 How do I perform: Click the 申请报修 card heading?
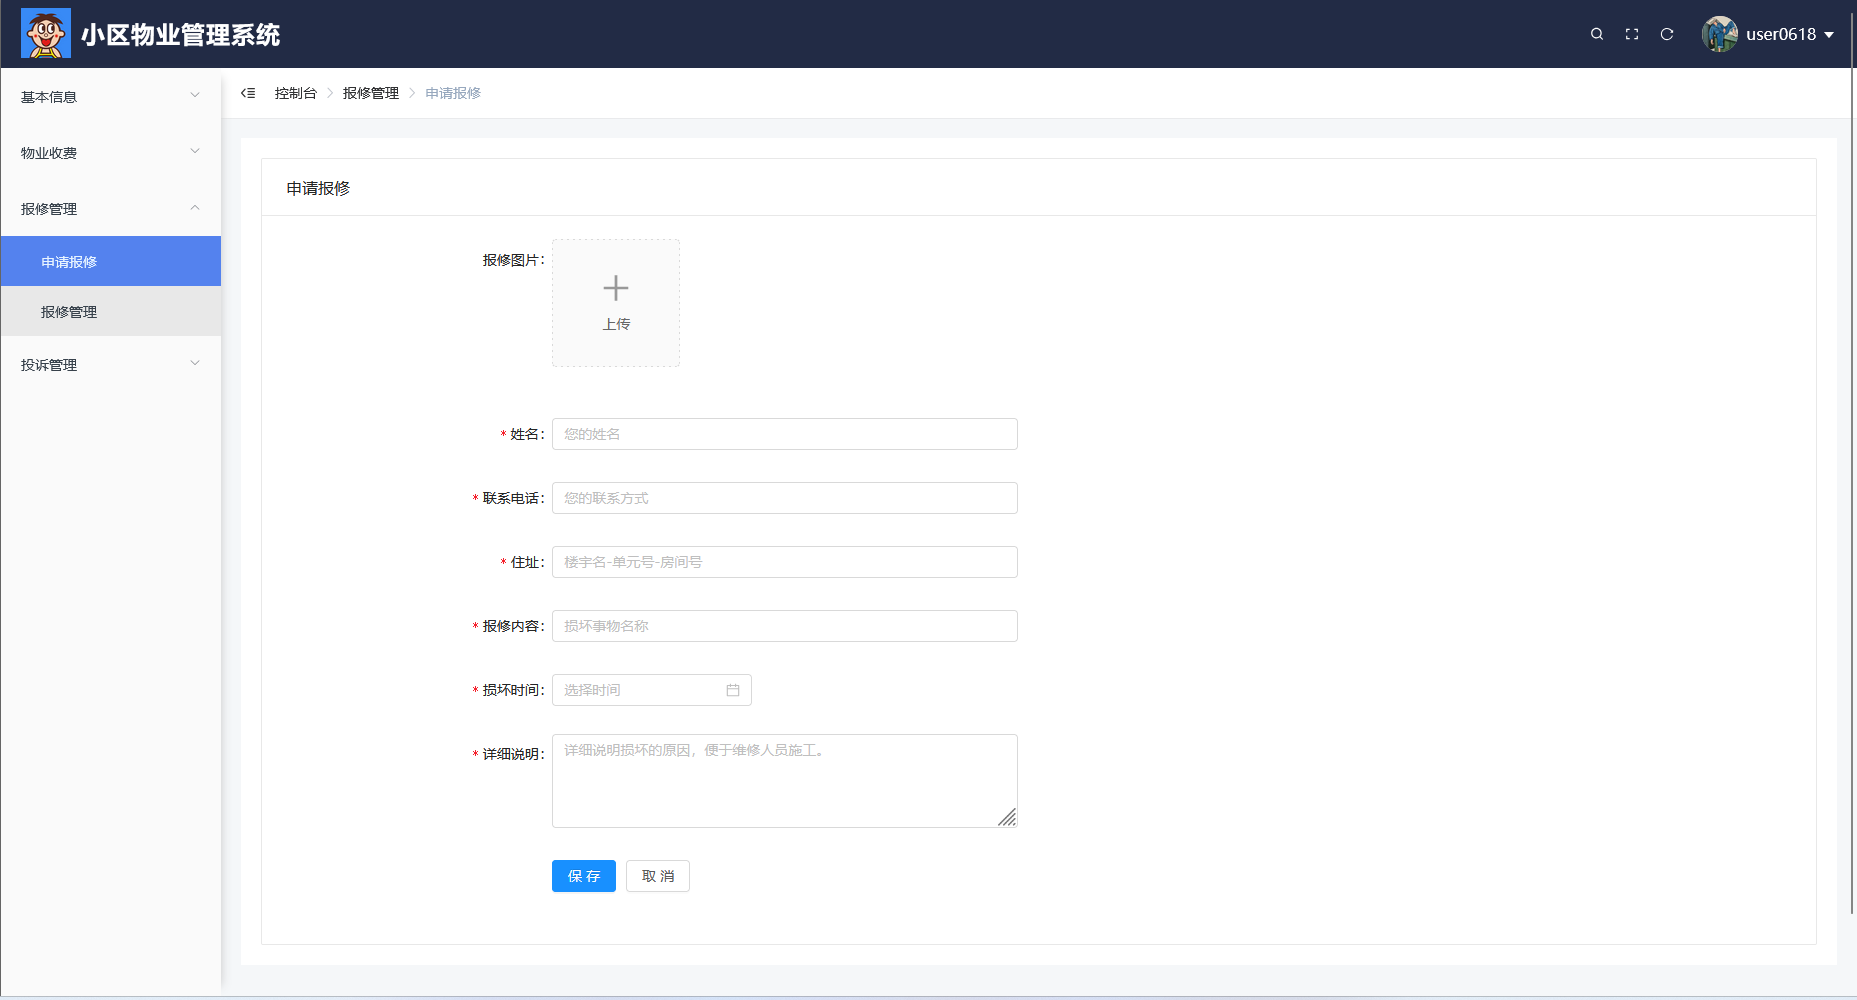318,188
